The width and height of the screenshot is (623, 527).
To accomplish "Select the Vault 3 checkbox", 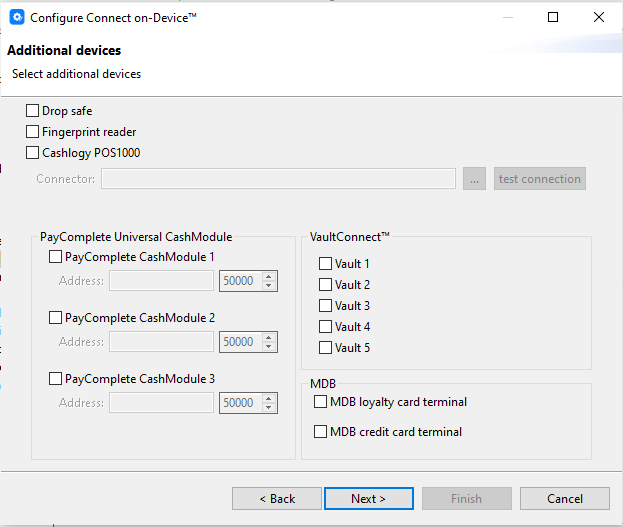I will point(325,306).
